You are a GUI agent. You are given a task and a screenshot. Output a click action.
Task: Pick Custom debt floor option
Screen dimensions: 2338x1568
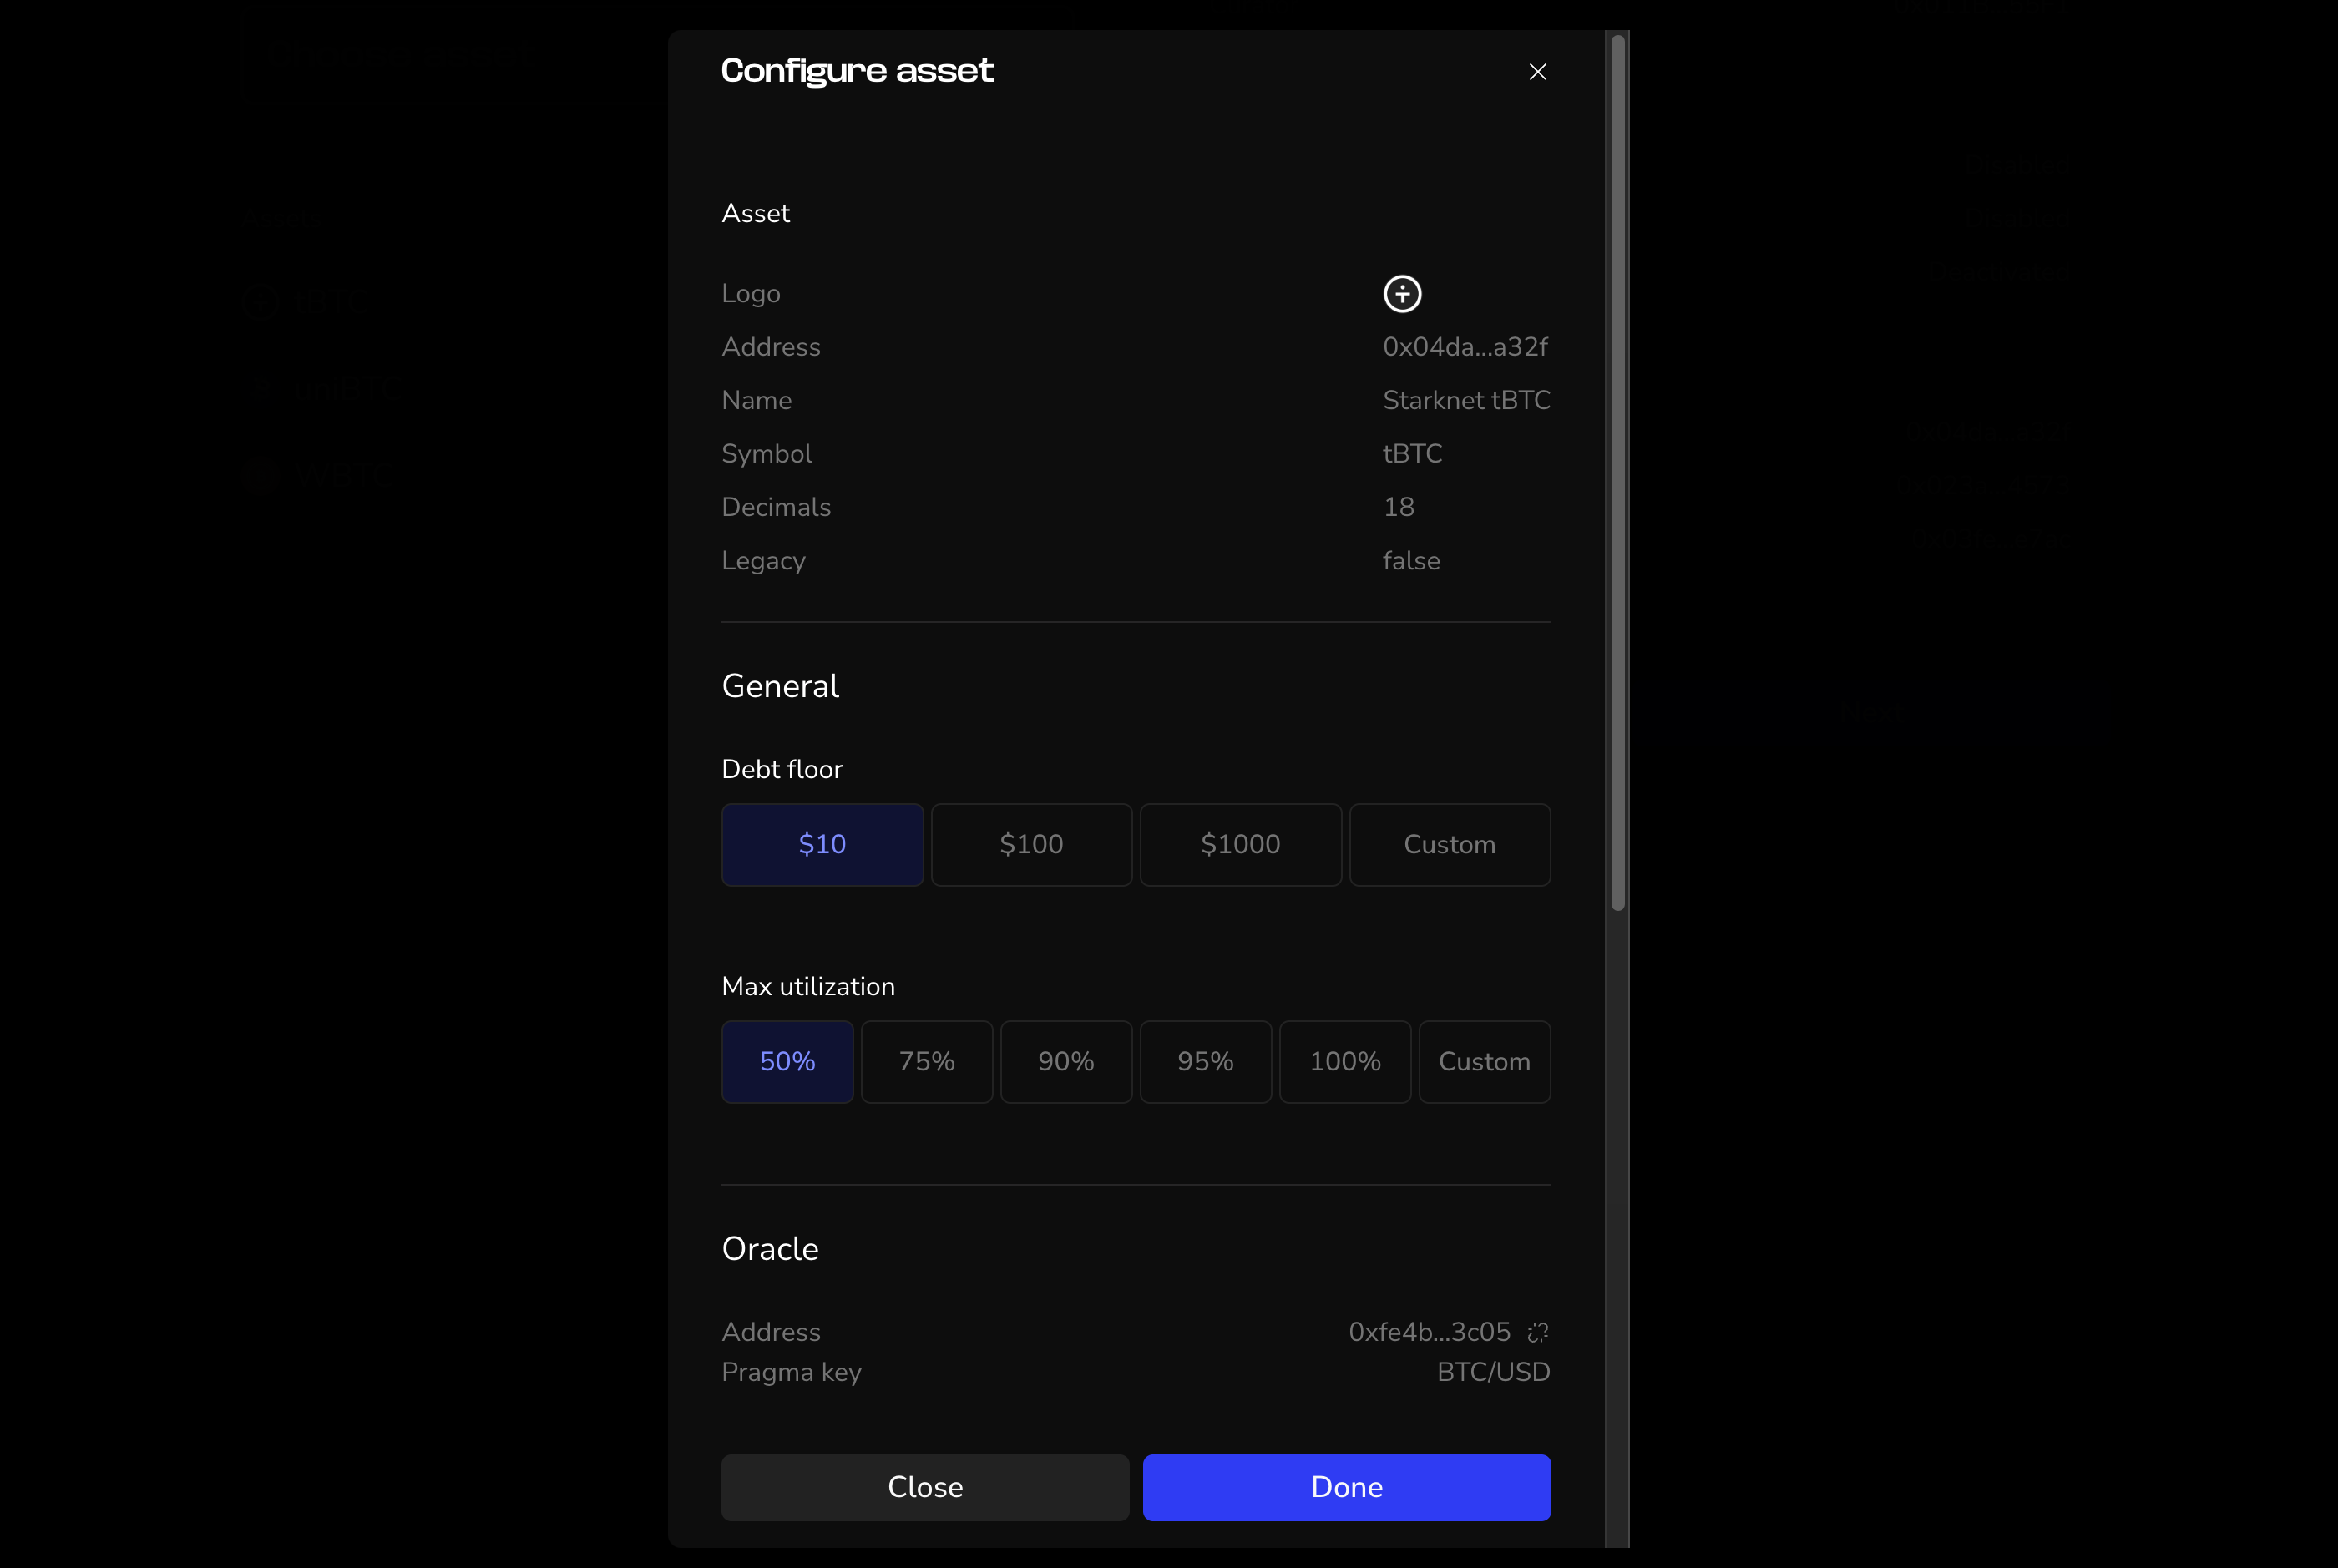coord(1449,844)
